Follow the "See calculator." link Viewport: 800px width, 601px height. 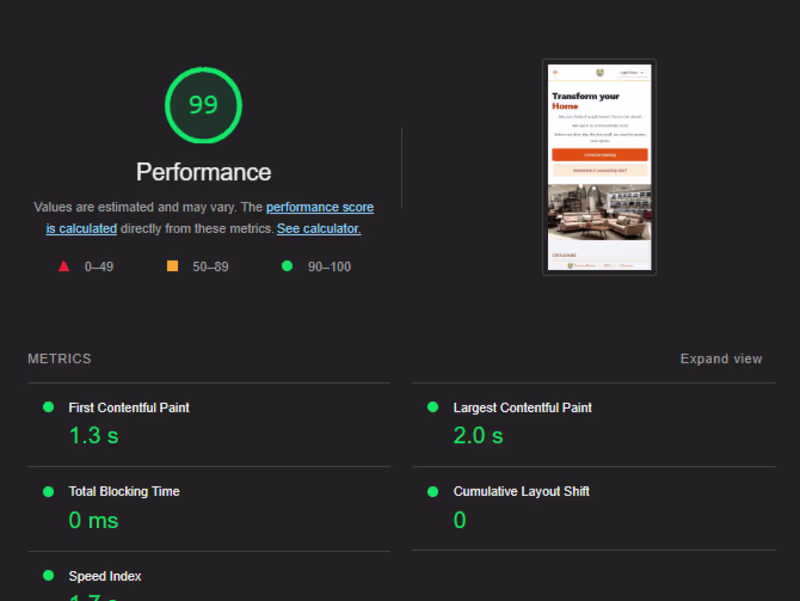[319, 229]
